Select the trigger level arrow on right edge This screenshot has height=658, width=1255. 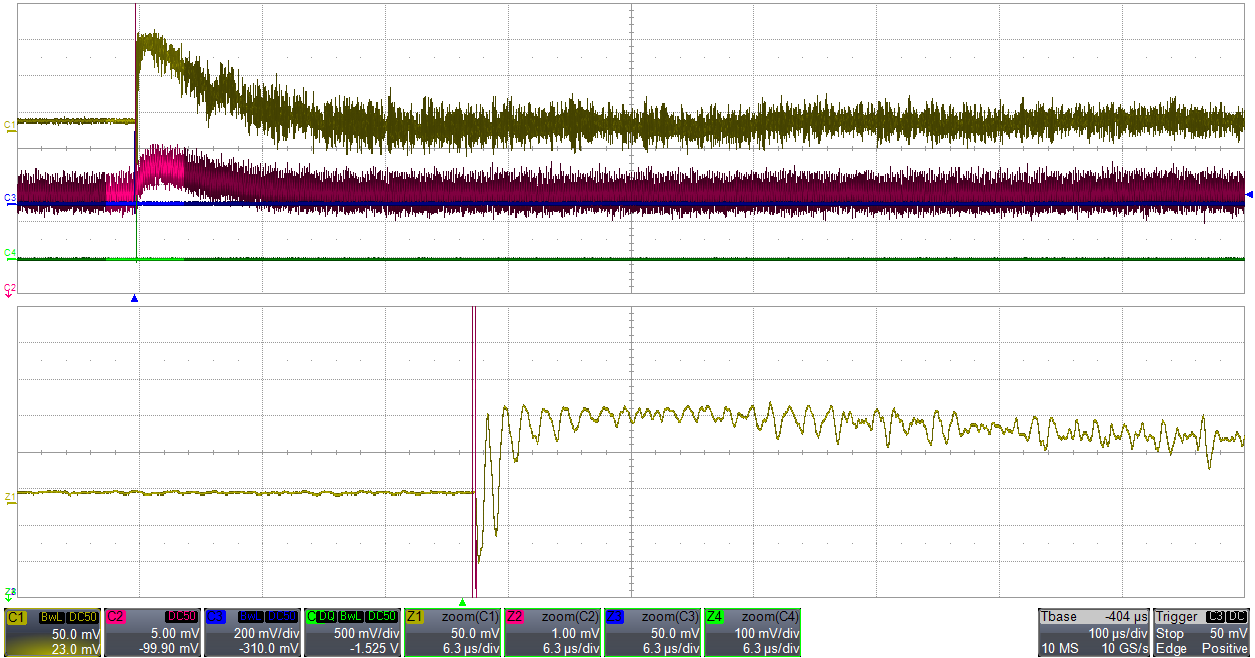pyautogui.click(x=1249, y=194)
